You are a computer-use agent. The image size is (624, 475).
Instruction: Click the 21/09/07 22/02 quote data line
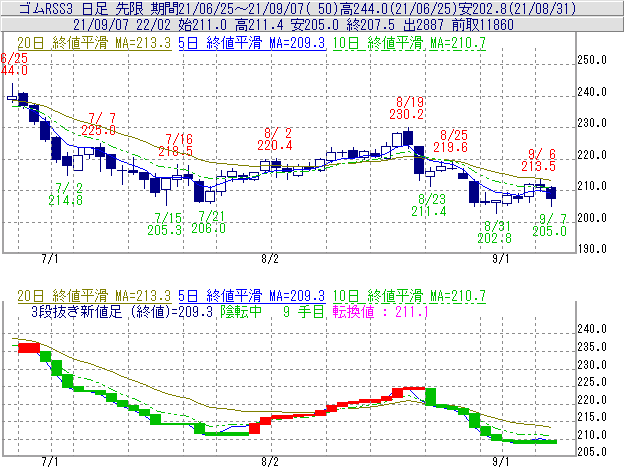(x=293, y=25)
